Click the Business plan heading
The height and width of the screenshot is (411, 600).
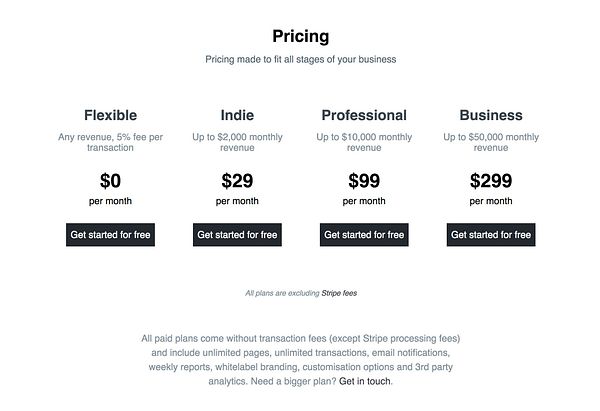pyautogui.click(x=491, y=115)
